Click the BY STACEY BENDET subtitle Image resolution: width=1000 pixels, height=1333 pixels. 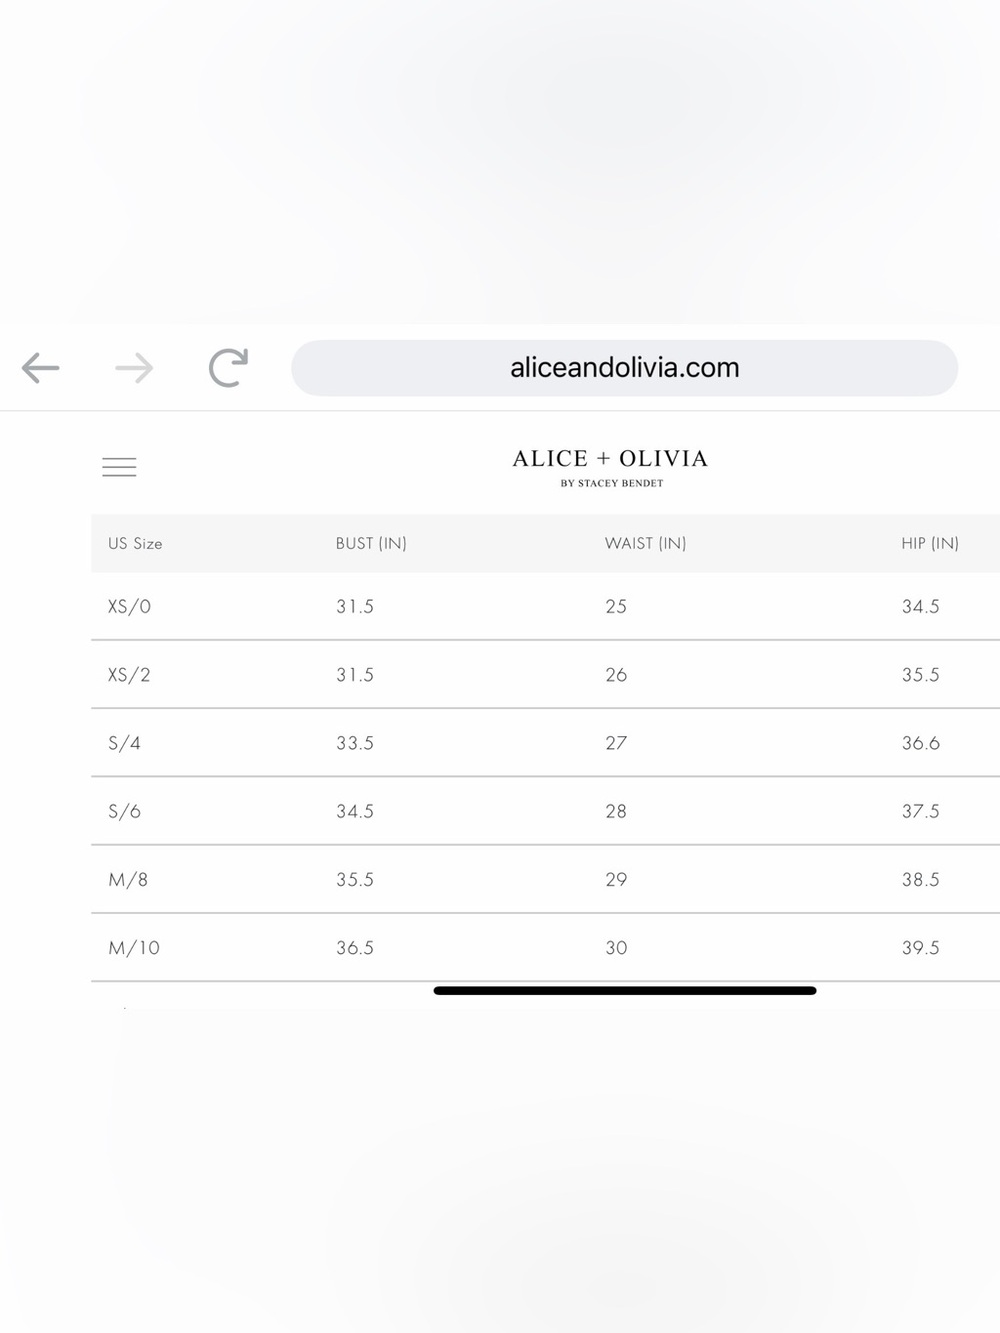pyautogui.click(x=612, y=483)
